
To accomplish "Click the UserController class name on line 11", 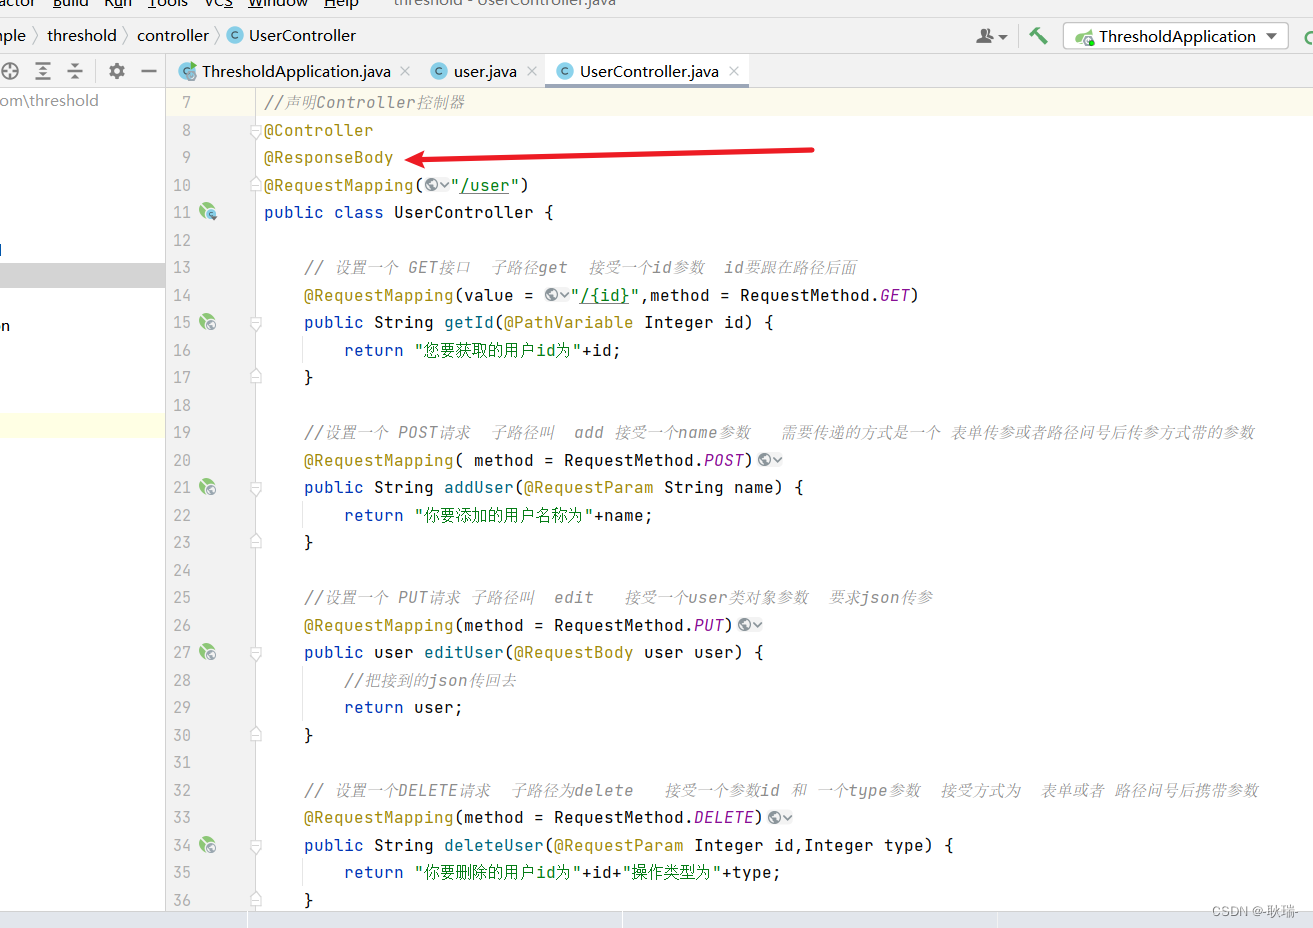I will point(464,212).
